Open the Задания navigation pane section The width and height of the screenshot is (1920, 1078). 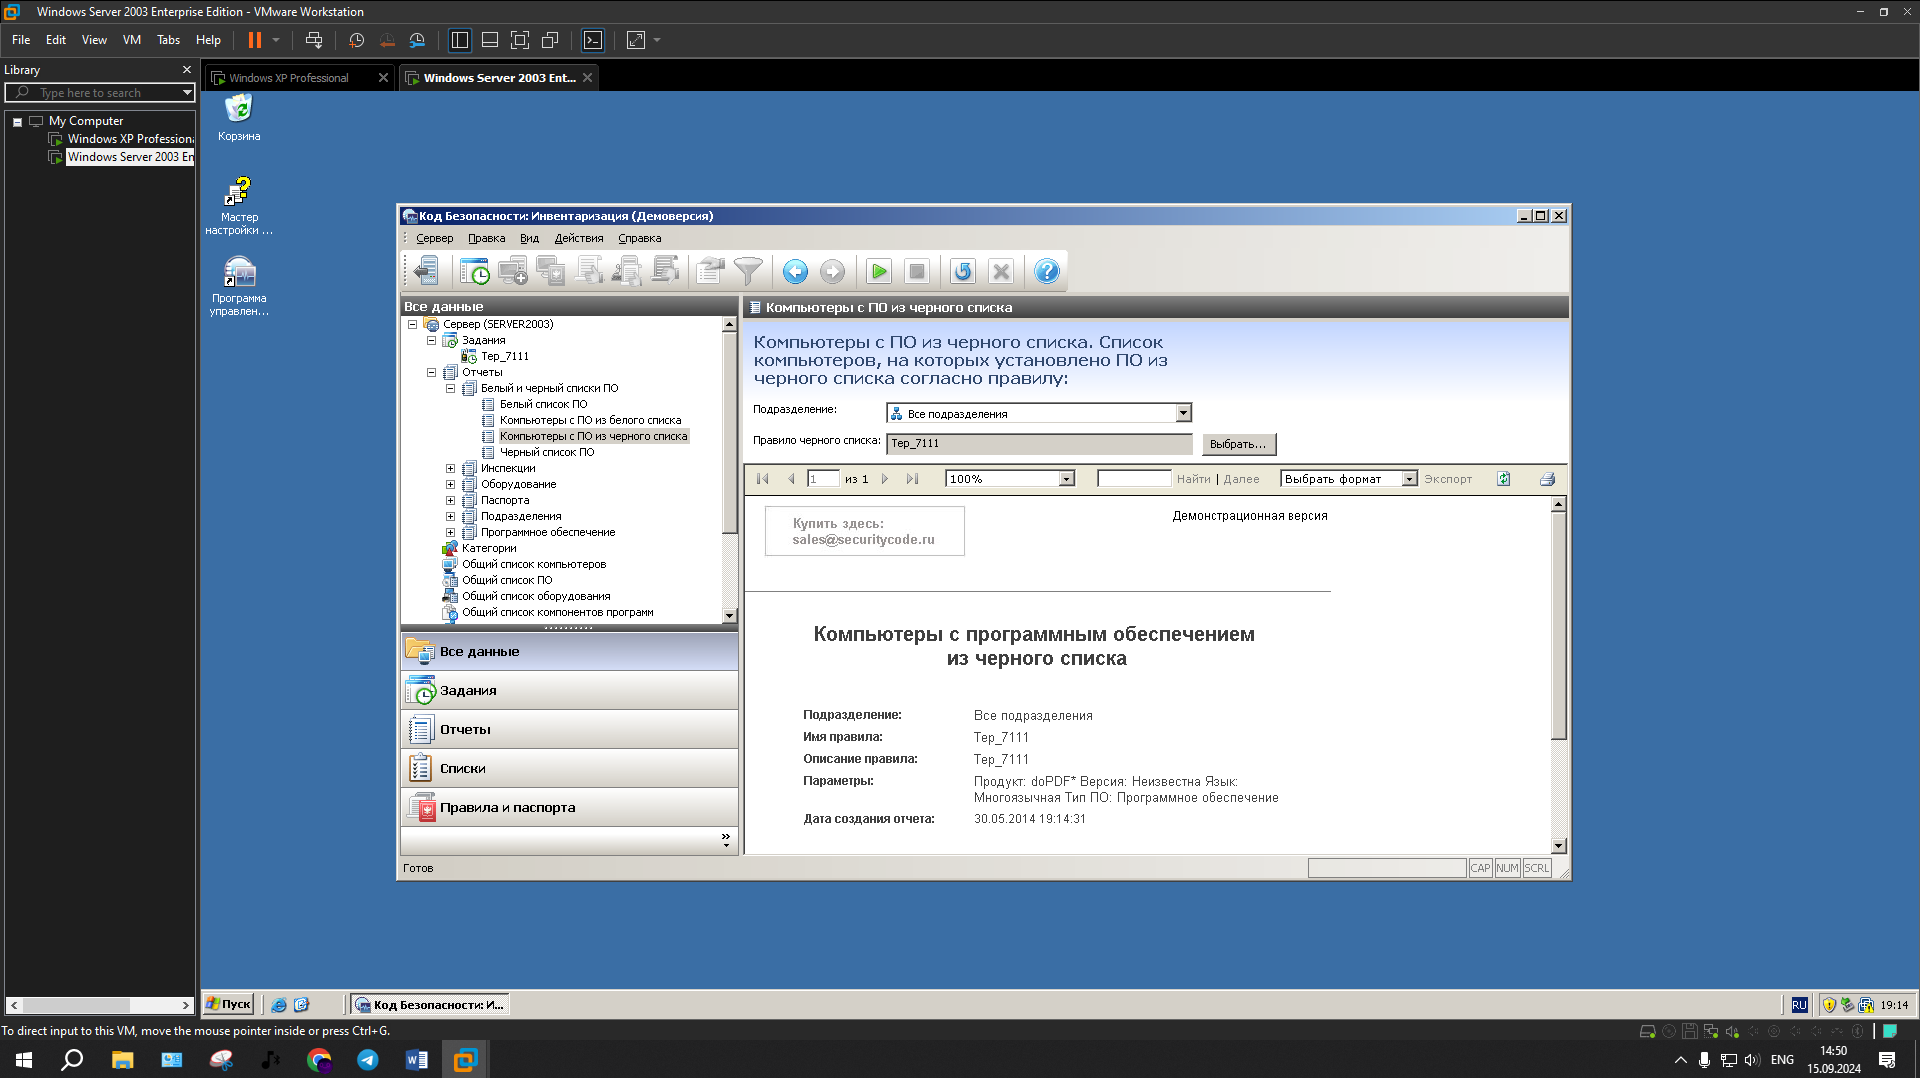(569, 690)
